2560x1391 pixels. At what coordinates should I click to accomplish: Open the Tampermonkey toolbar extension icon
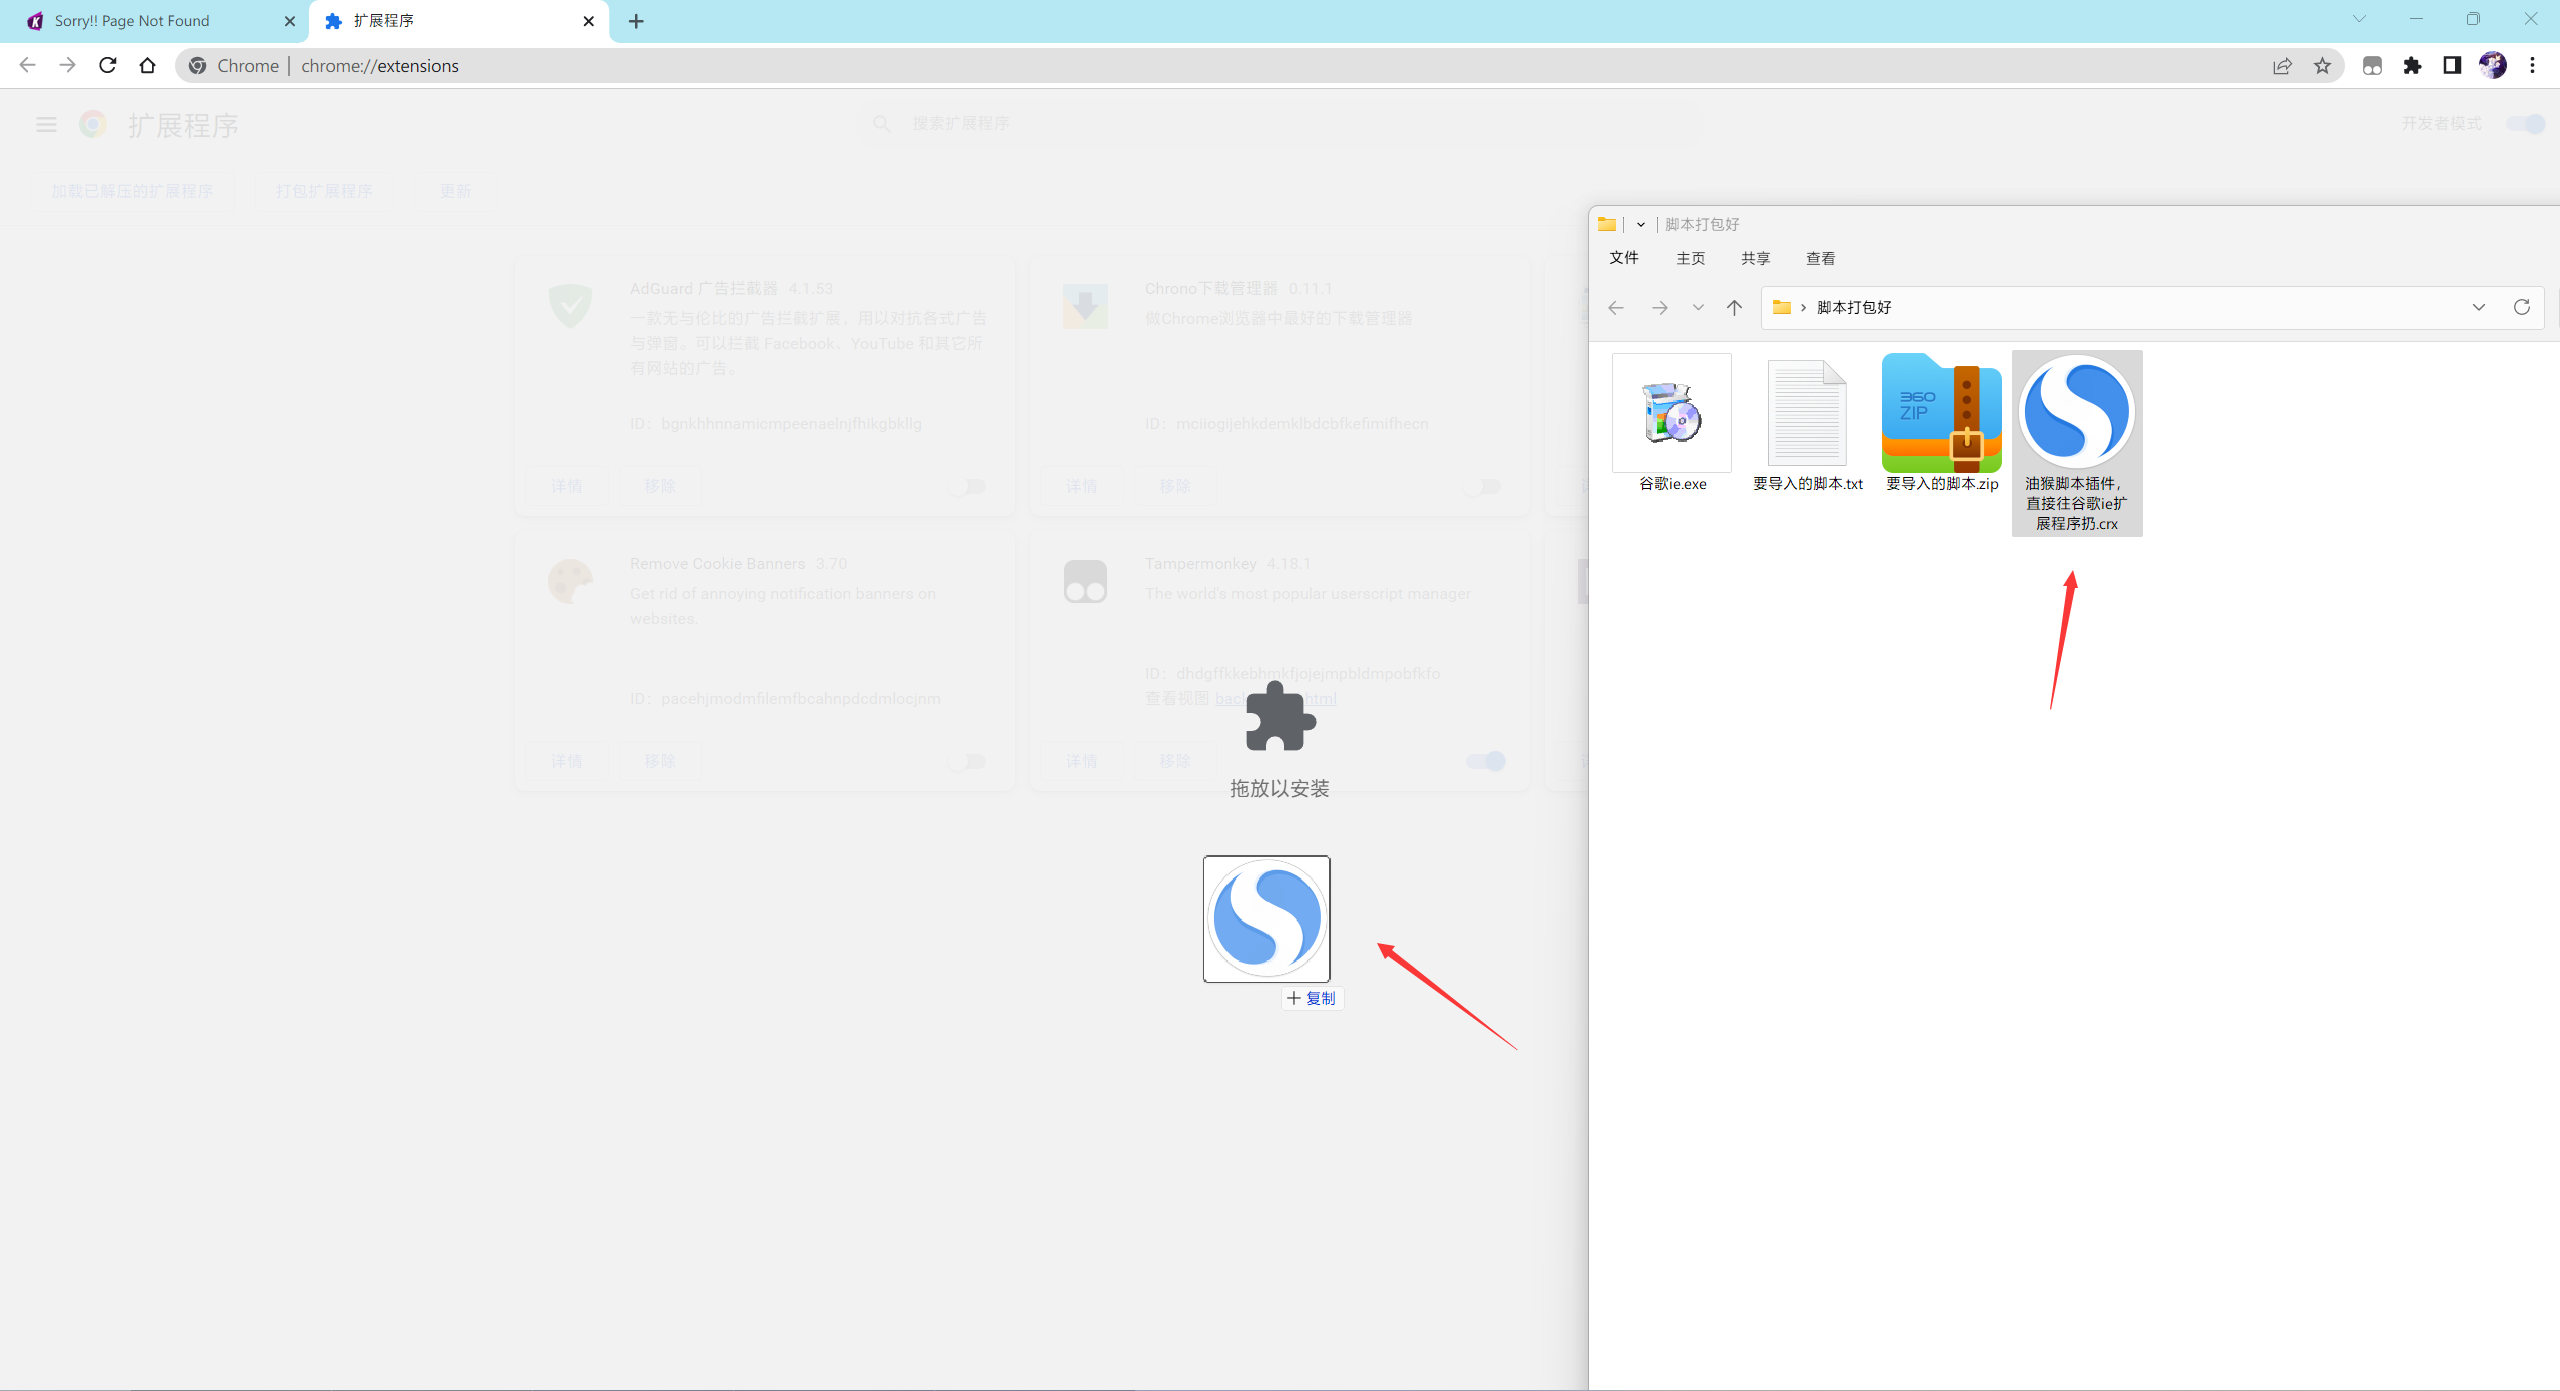(2372, 66)
